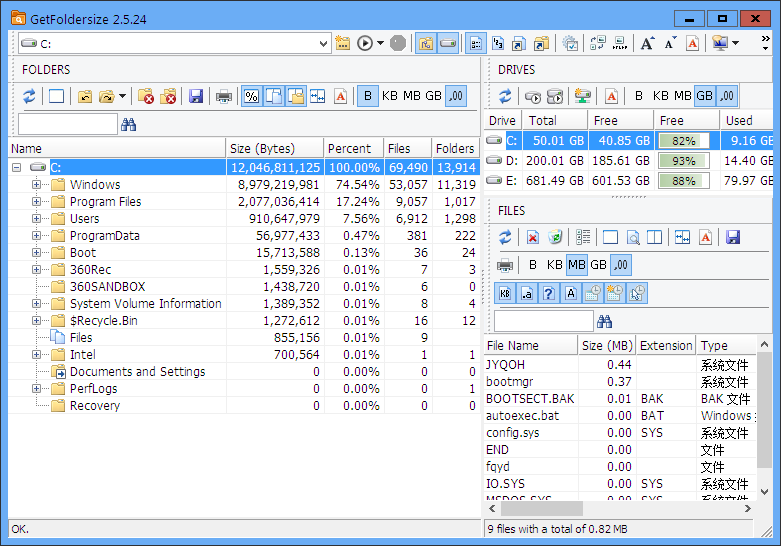Start the scan with the play button
781x546 pixels.
(x=365, y=43)
